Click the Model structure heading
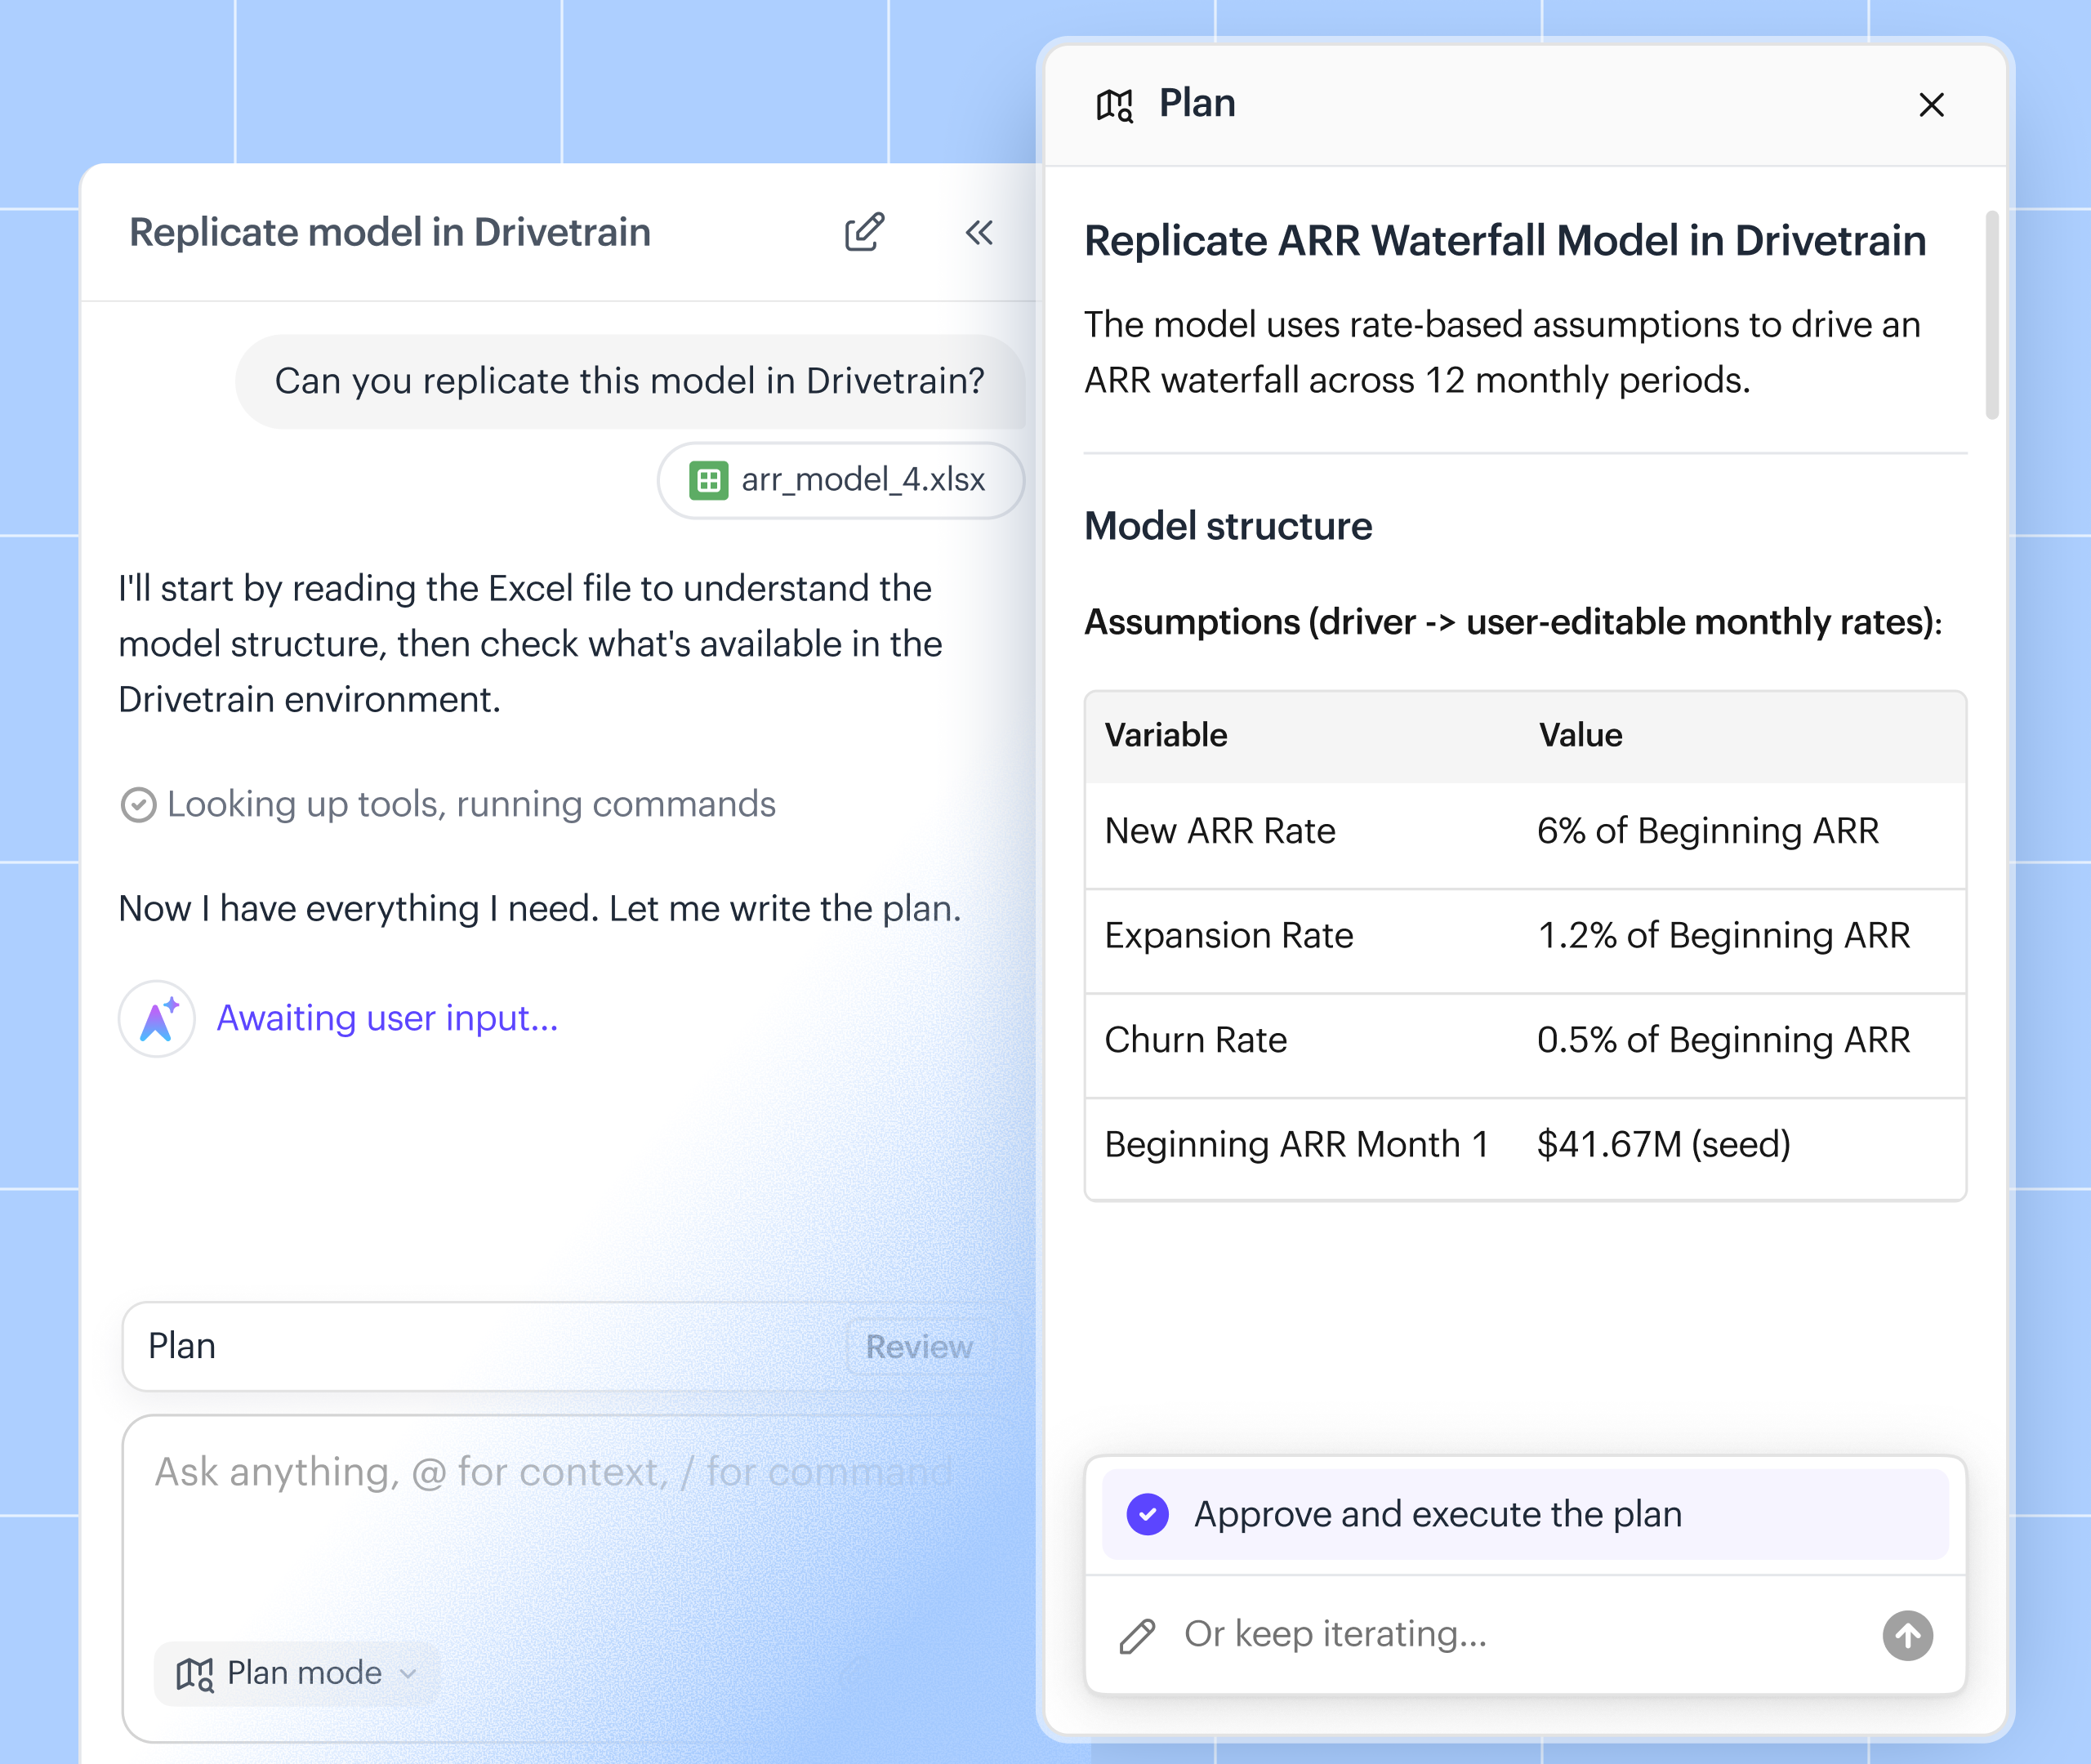The height and width of the screenshot is (1764, 2091). 1228,526
